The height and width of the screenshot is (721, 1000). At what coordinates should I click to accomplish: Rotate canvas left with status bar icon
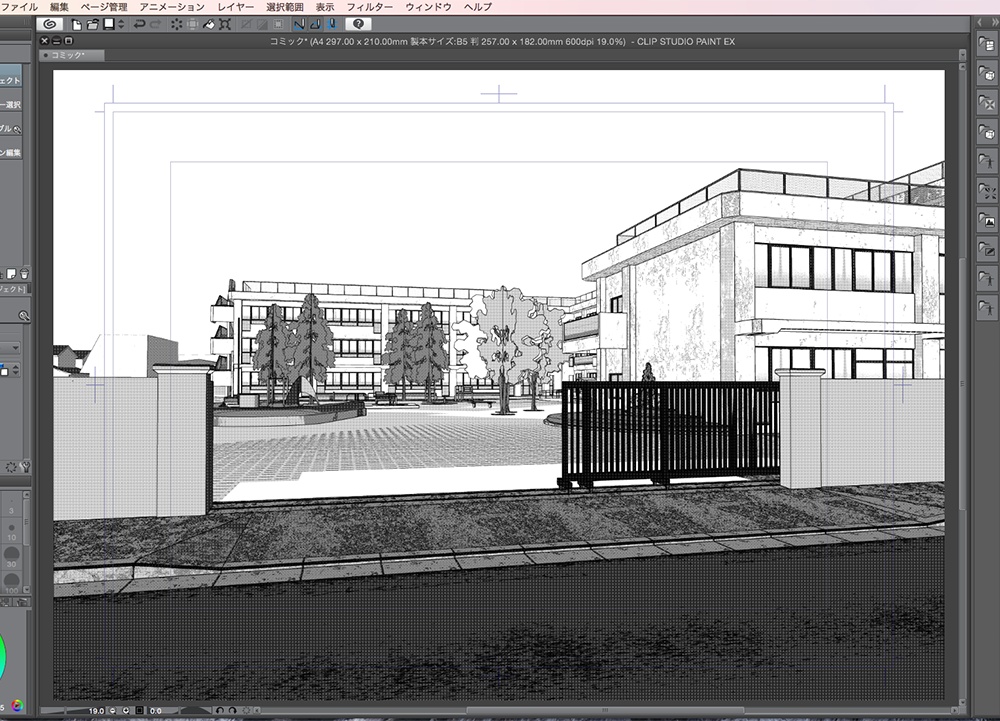[220, 710]
